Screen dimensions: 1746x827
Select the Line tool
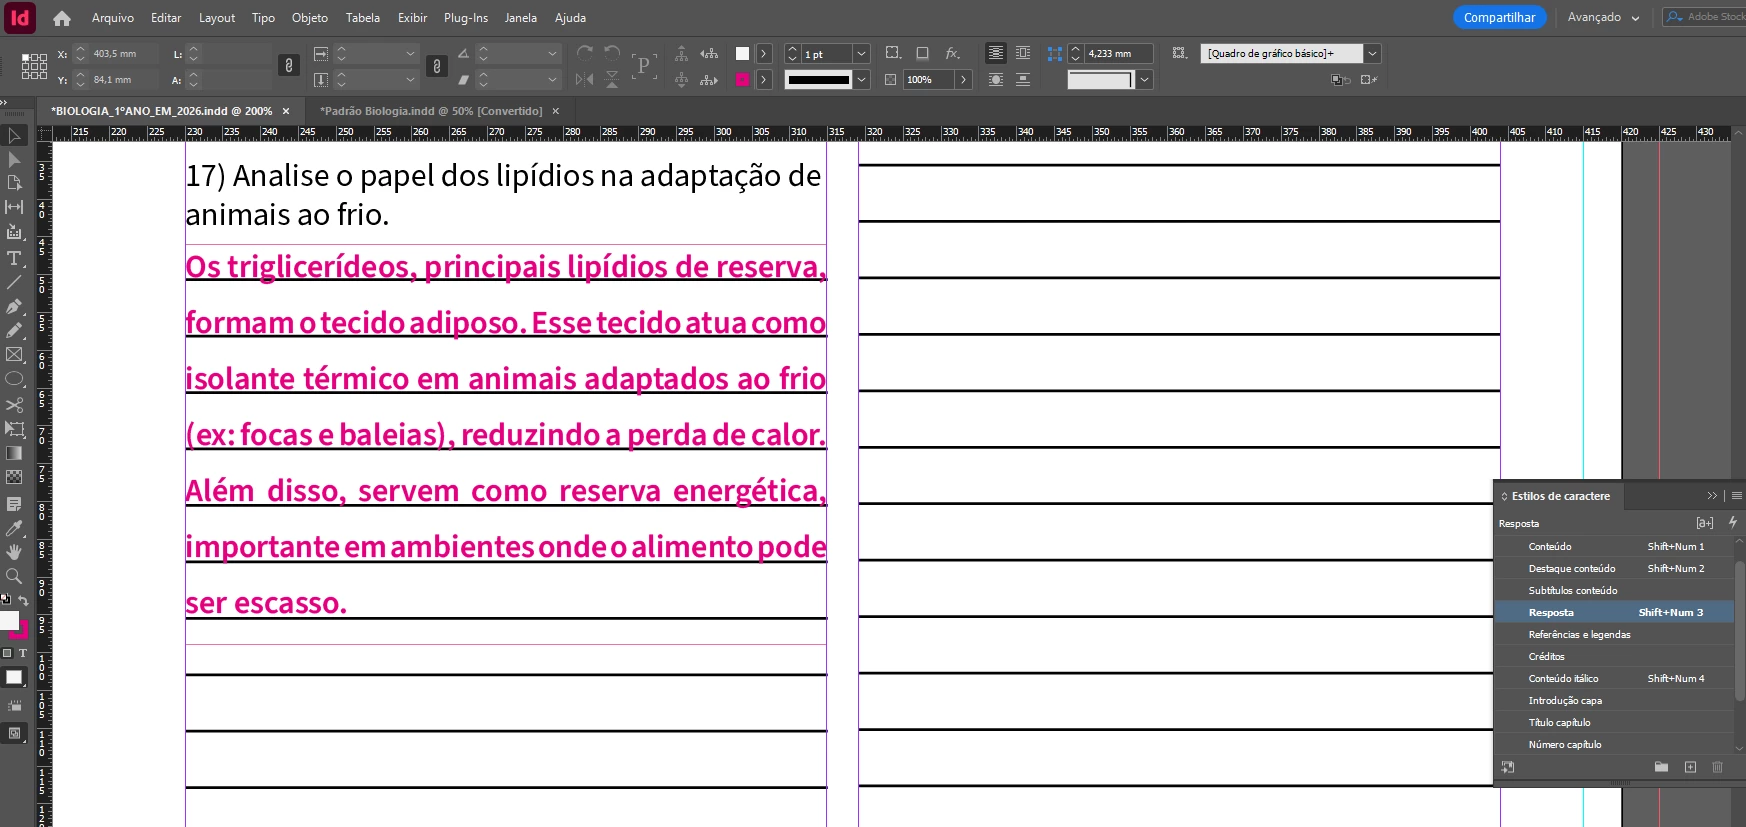[14, 282]
